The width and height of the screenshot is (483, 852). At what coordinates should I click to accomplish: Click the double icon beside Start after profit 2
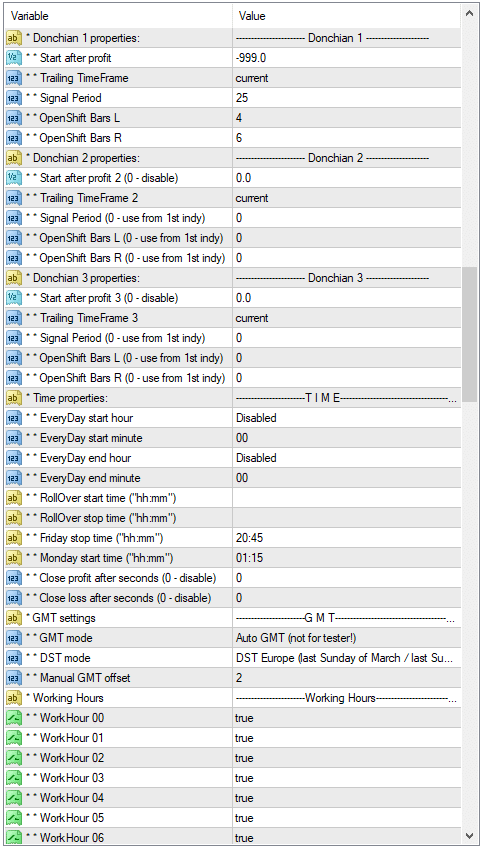click(x=14, y=178)
